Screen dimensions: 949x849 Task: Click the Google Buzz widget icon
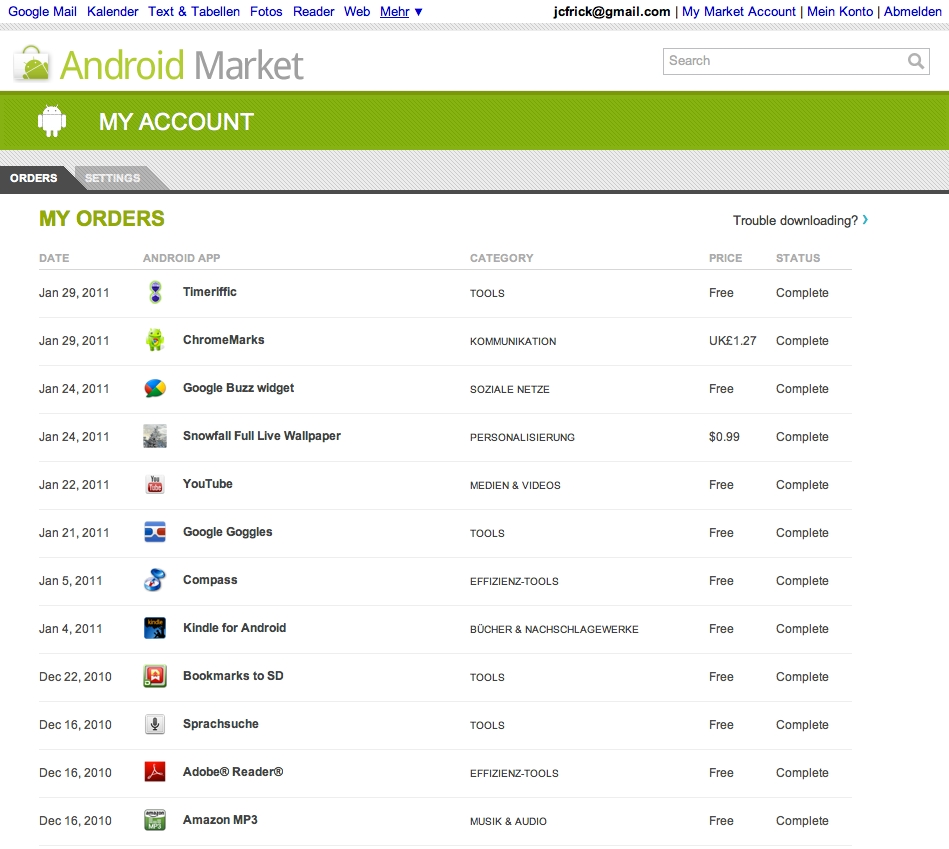click(155, 388)
